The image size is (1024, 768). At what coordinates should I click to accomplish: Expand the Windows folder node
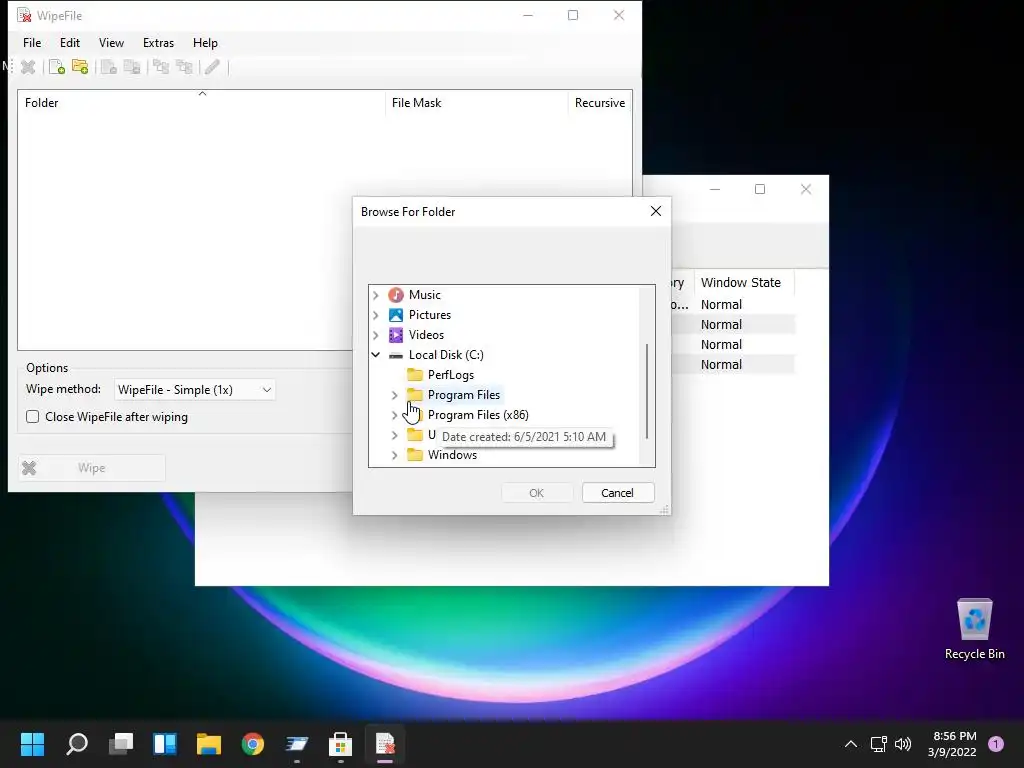[394, 455]
